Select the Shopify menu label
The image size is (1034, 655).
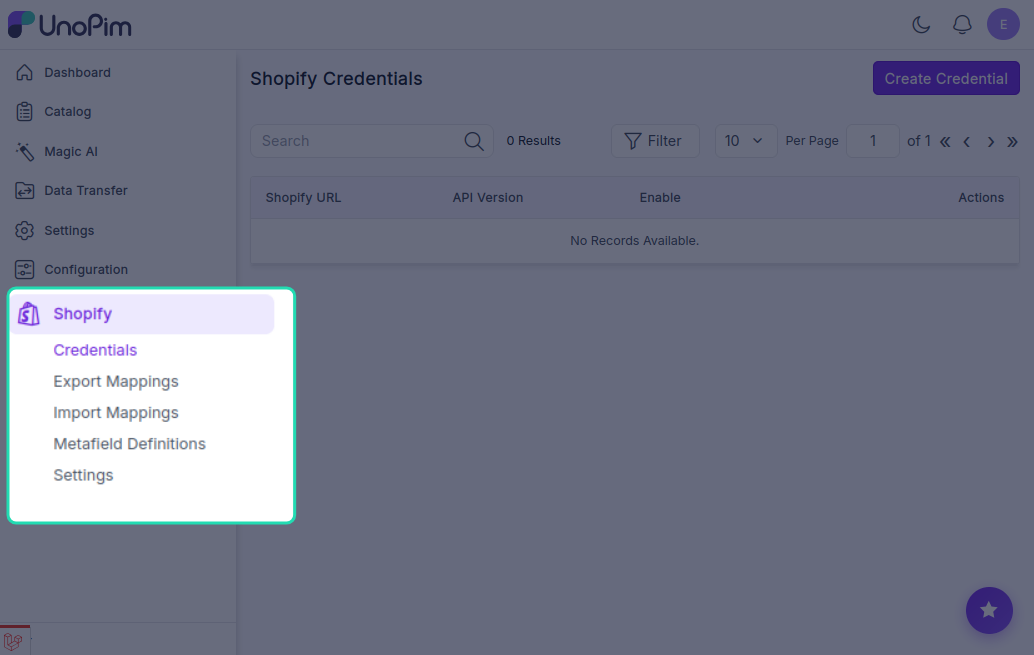coord(82,314)
